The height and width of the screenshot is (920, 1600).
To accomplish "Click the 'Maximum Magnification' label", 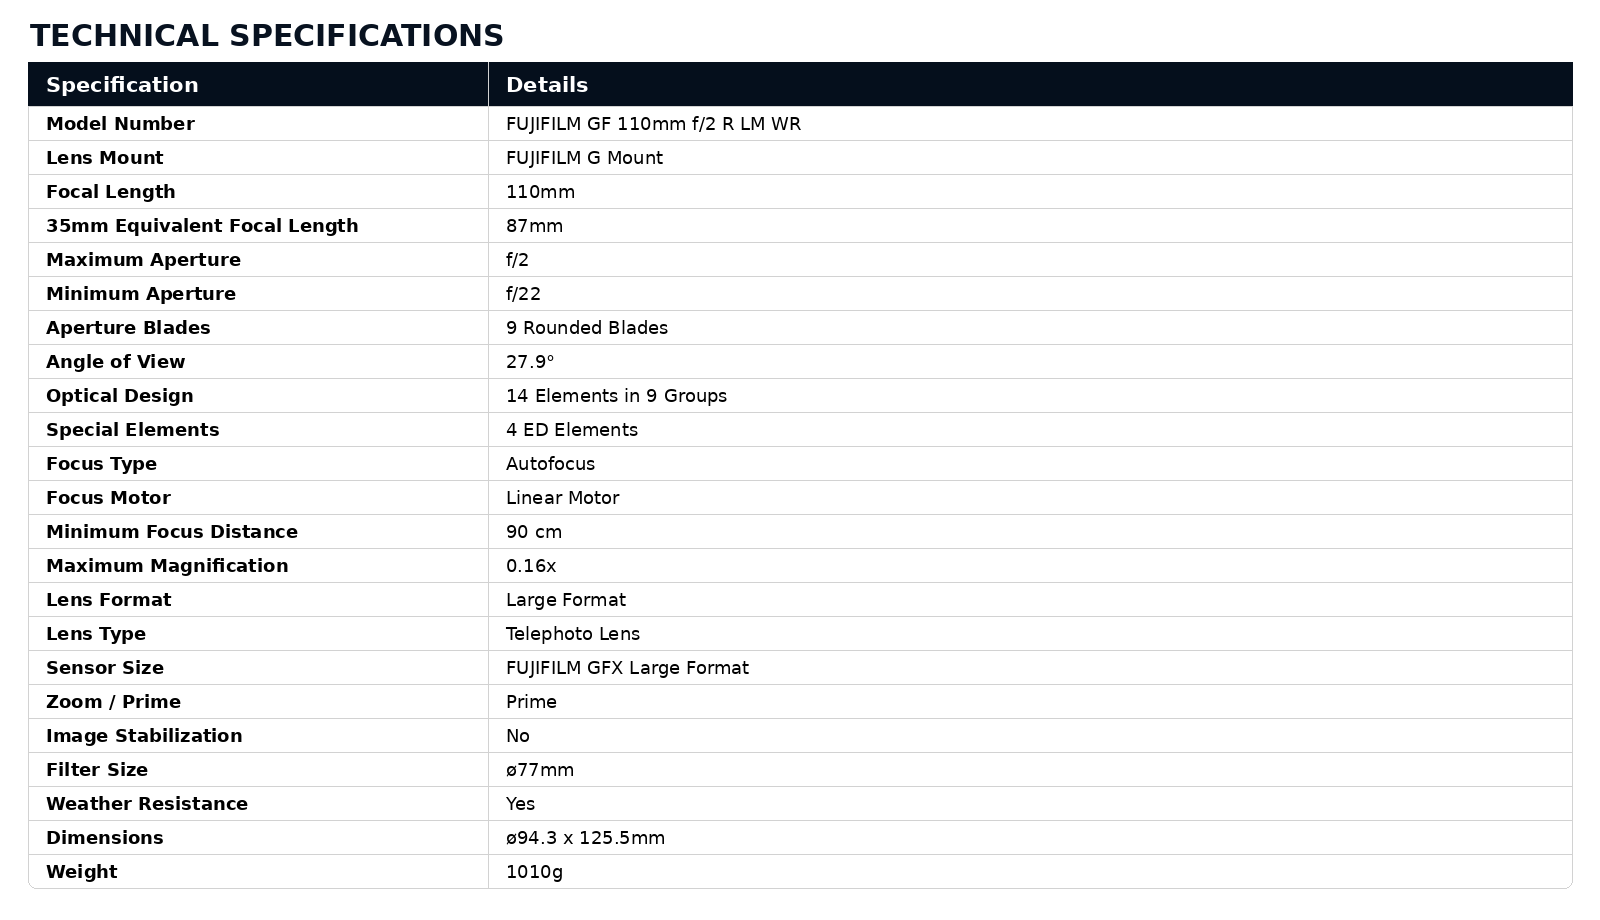I will (x=167, y=566).
